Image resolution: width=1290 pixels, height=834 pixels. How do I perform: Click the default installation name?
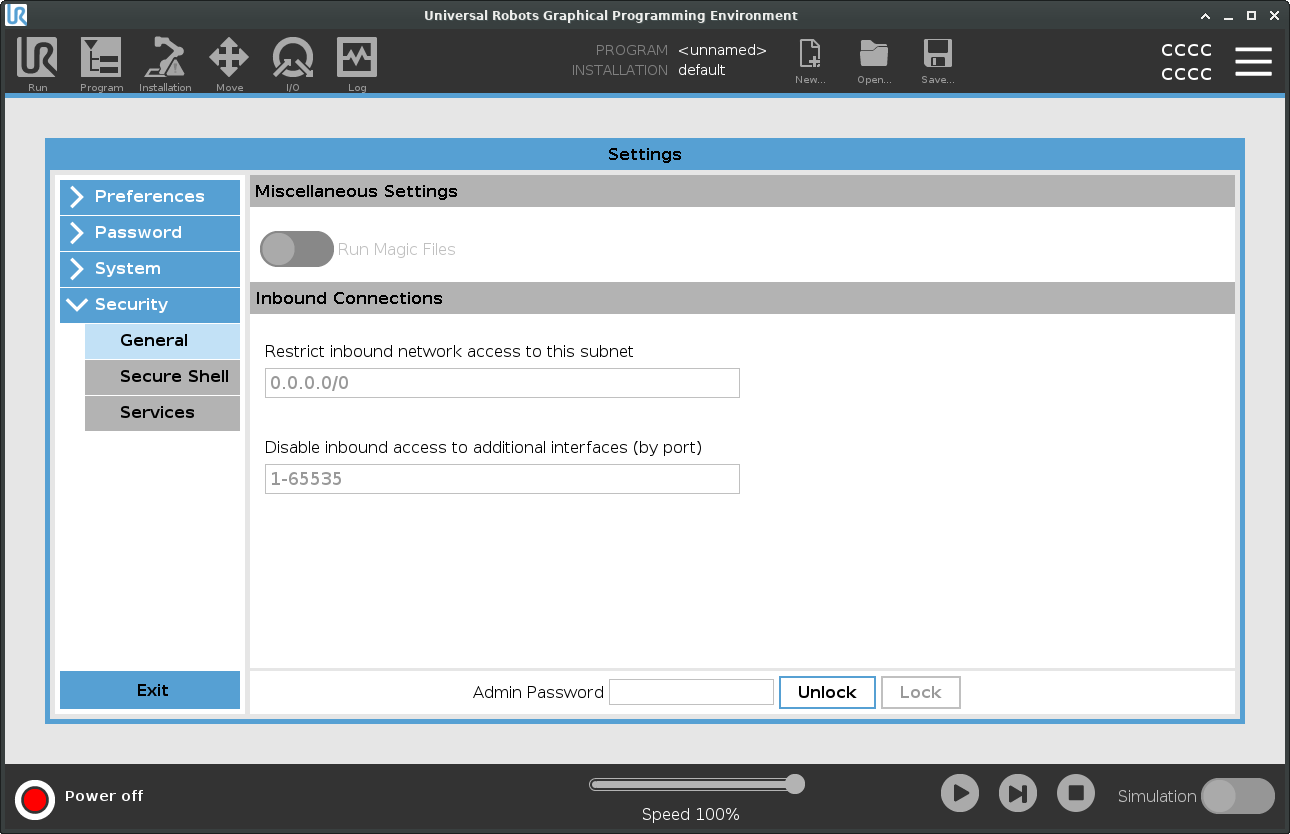click(702, 70)
